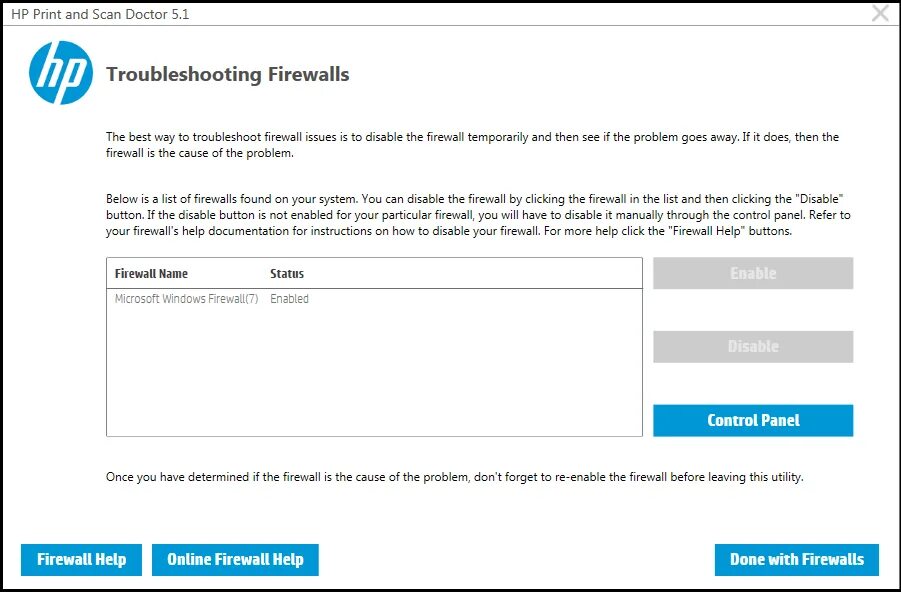Click the greyed-out Disable button

[x=753, y=347]
